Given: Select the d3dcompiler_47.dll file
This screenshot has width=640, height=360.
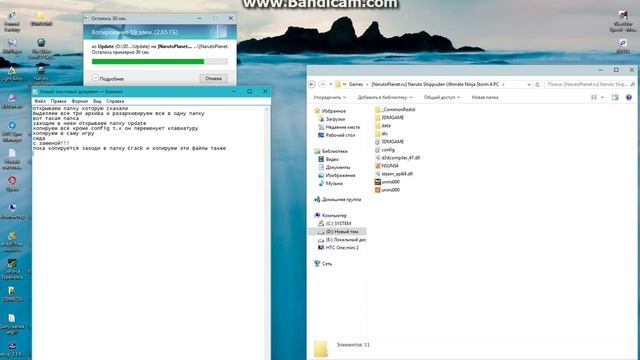Looking at the screenshot, I should coord(397,158).
